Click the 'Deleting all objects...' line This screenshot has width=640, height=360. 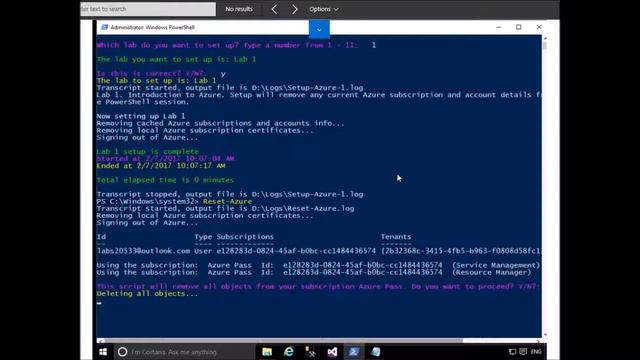coord(147,293)
